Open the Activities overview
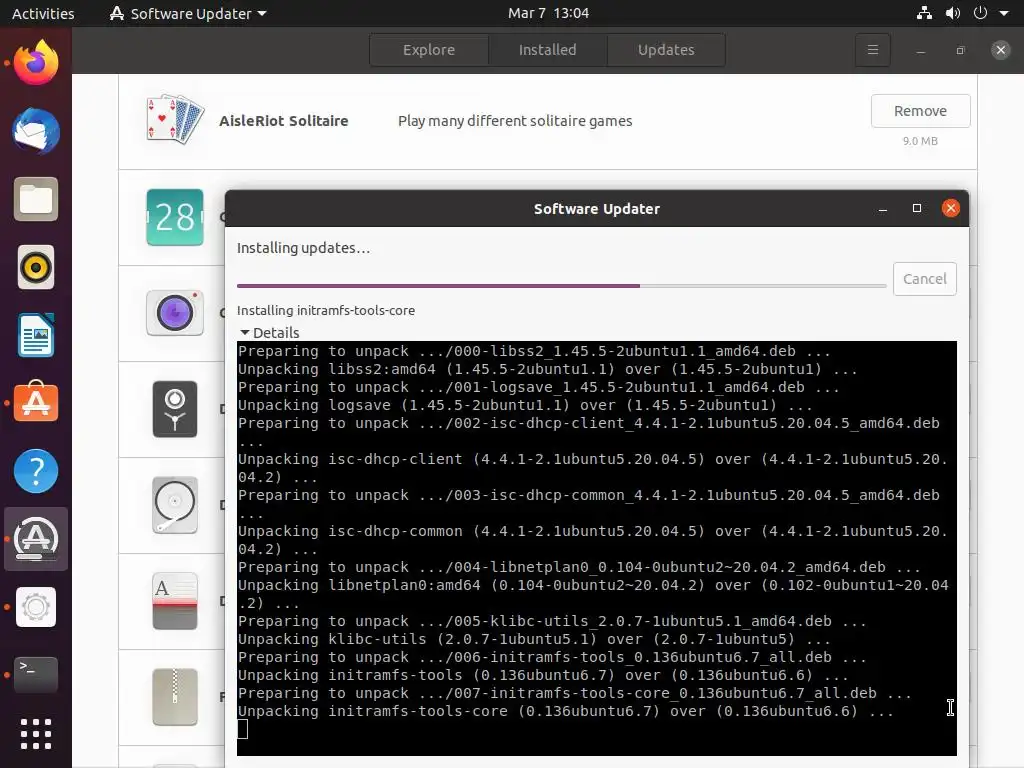Screen dimensions: 1024x768 pyautogui.click(x=43, y=13)
